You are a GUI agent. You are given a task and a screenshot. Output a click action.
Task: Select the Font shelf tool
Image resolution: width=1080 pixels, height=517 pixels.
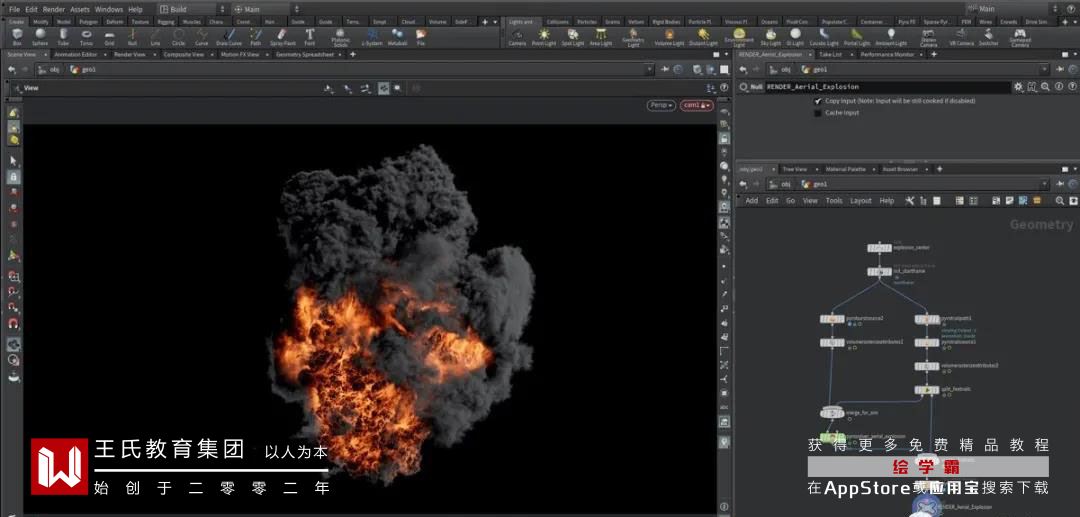click(x=310, y=36)
